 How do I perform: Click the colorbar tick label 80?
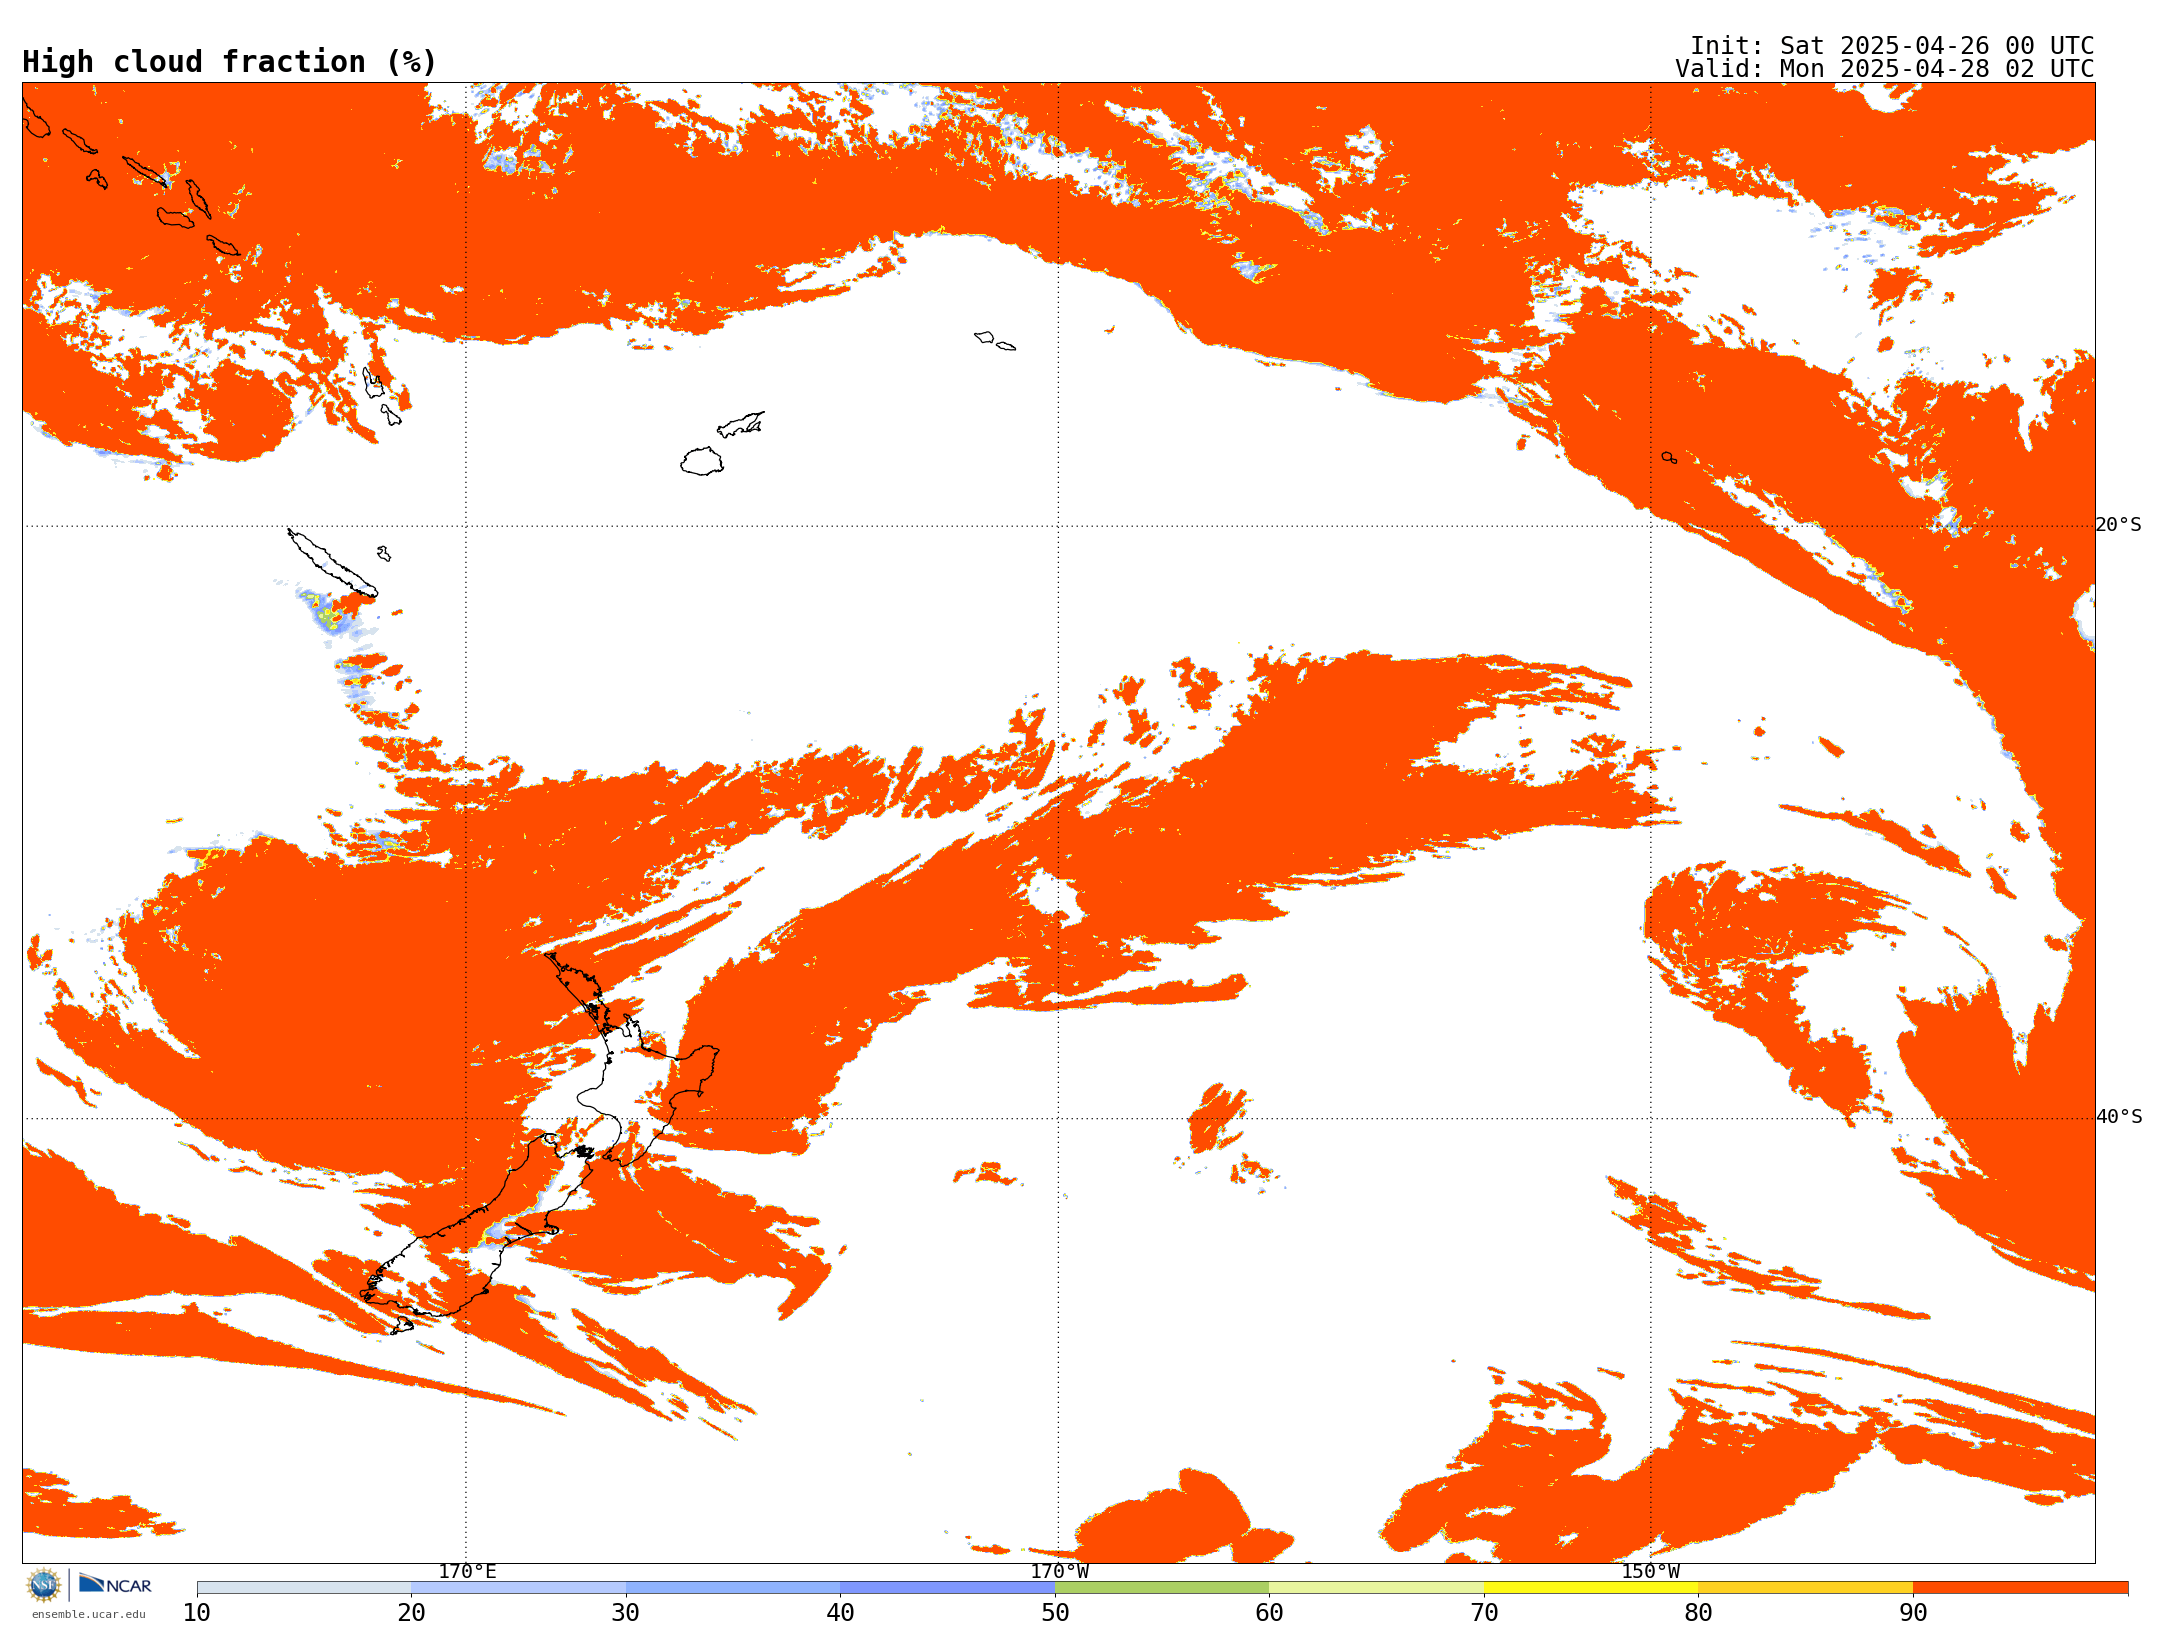(1698, 1613)
